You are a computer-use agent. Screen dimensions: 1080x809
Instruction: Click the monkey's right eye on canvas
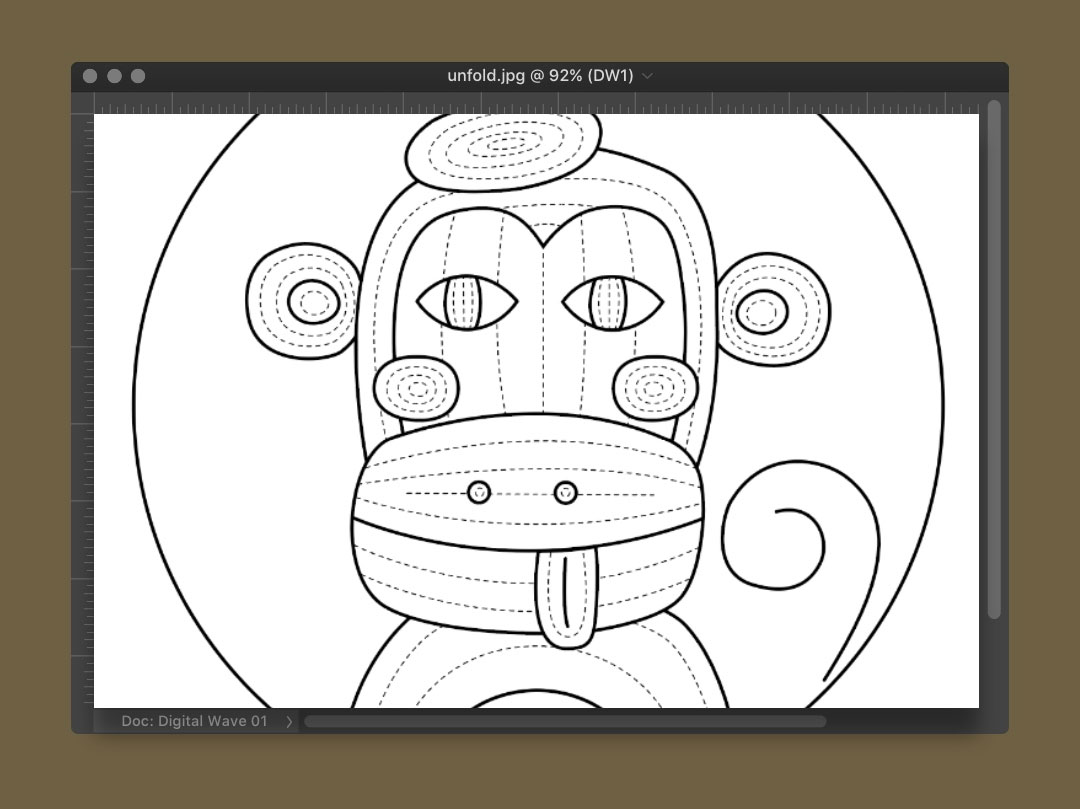pyautogui.click(x=612, y=302)
